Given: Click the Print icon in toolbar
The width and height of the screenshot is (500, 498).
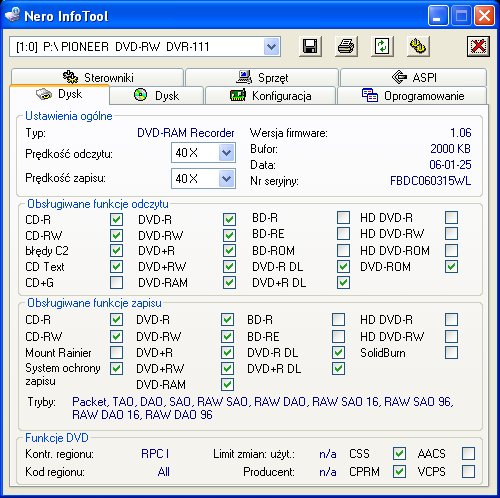Looking at the screenshot, I should 346,46.
